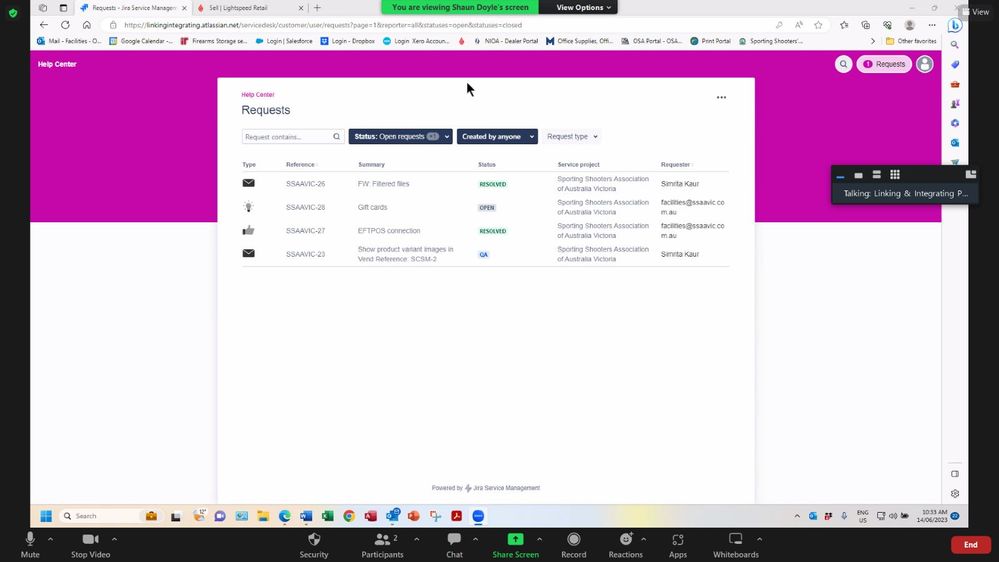Sort by Reference column header
Screen dimensions: 999x562
point(300,164)
